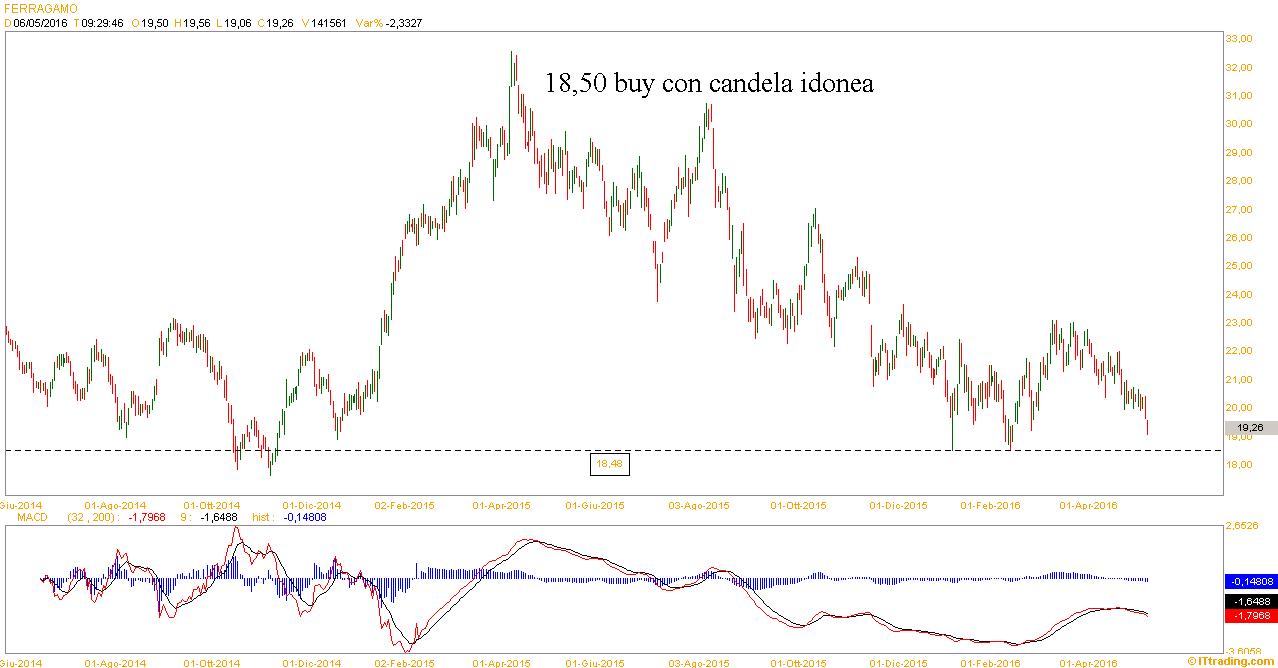The image size is (1278, 668).
Task: Click the 26,00 price axis label
Action: (1240, 238)
